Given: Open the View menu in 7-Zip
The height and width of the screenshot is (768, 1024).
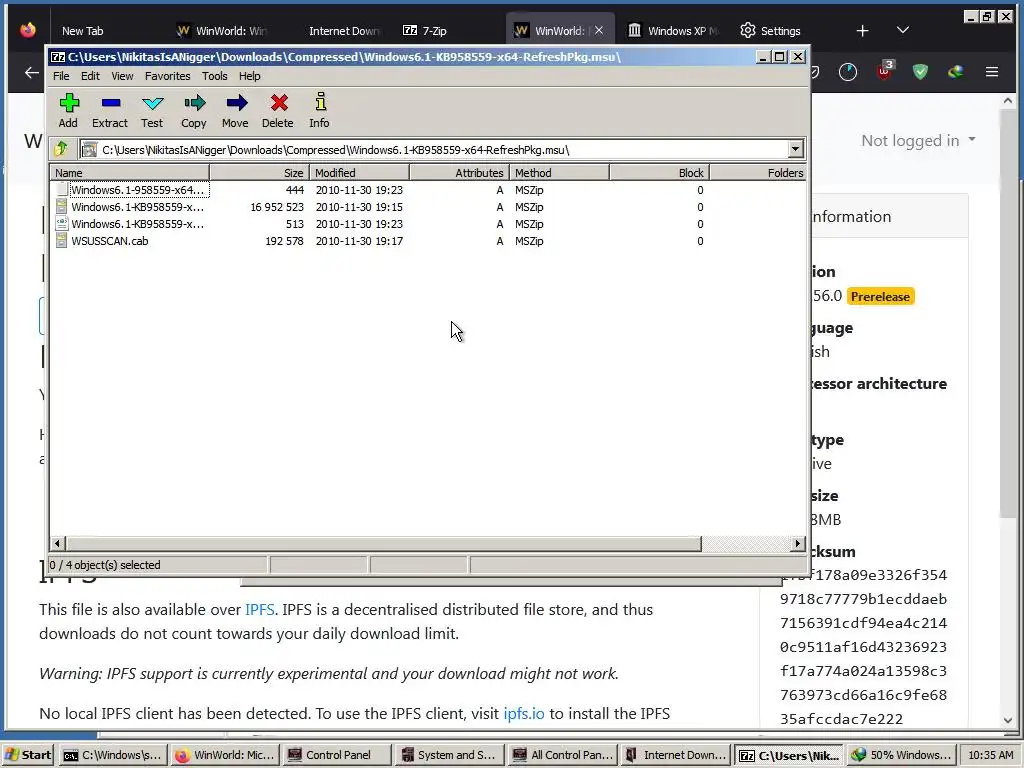Looking at the screenshot, I should 122,76.
